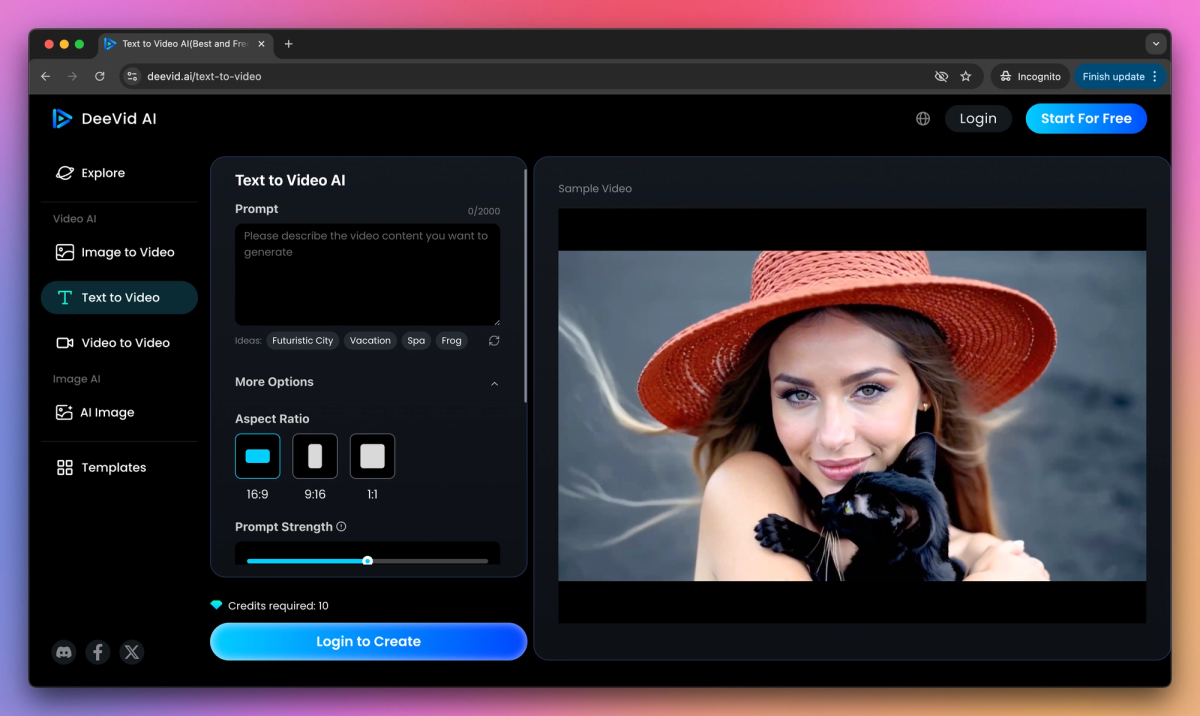
Task: Bookmark this page with star icon
Action: tap(966, 76)
